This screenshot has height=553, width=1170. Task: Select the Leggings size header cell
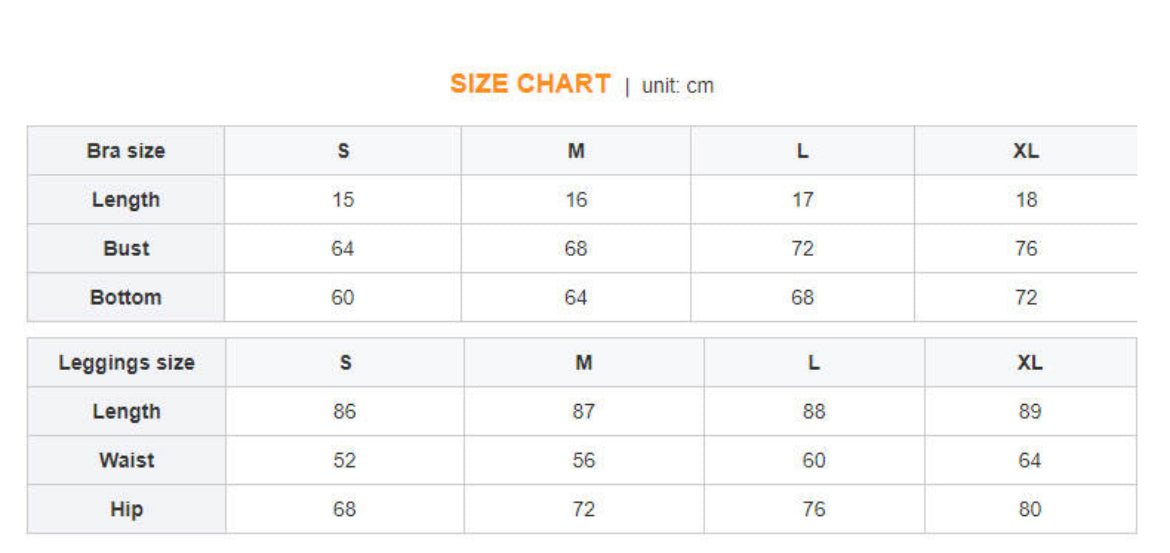(x=126, y=363)
